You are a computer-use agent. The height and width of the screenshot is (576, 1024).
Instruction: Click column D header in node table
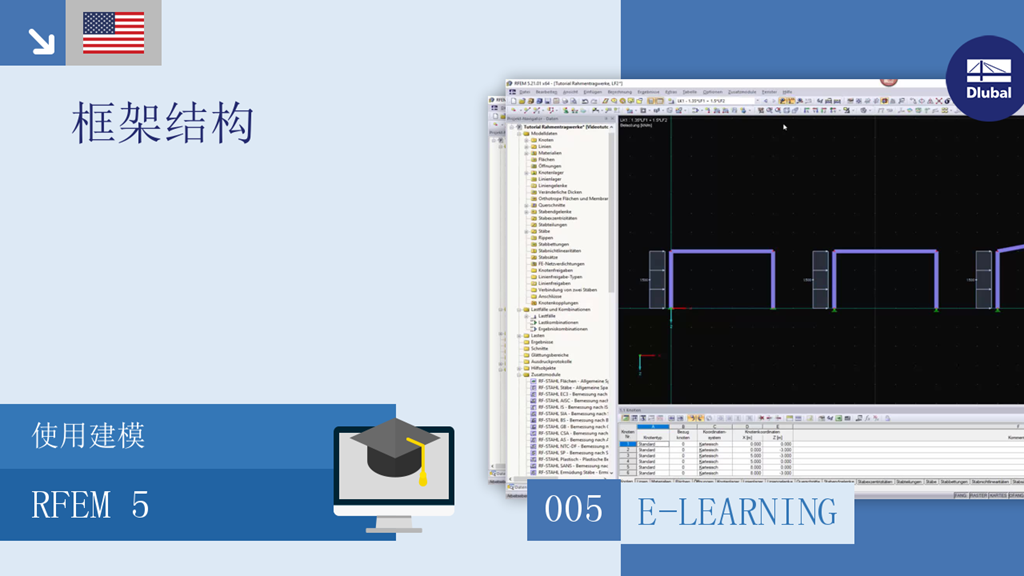pos(747,426)
